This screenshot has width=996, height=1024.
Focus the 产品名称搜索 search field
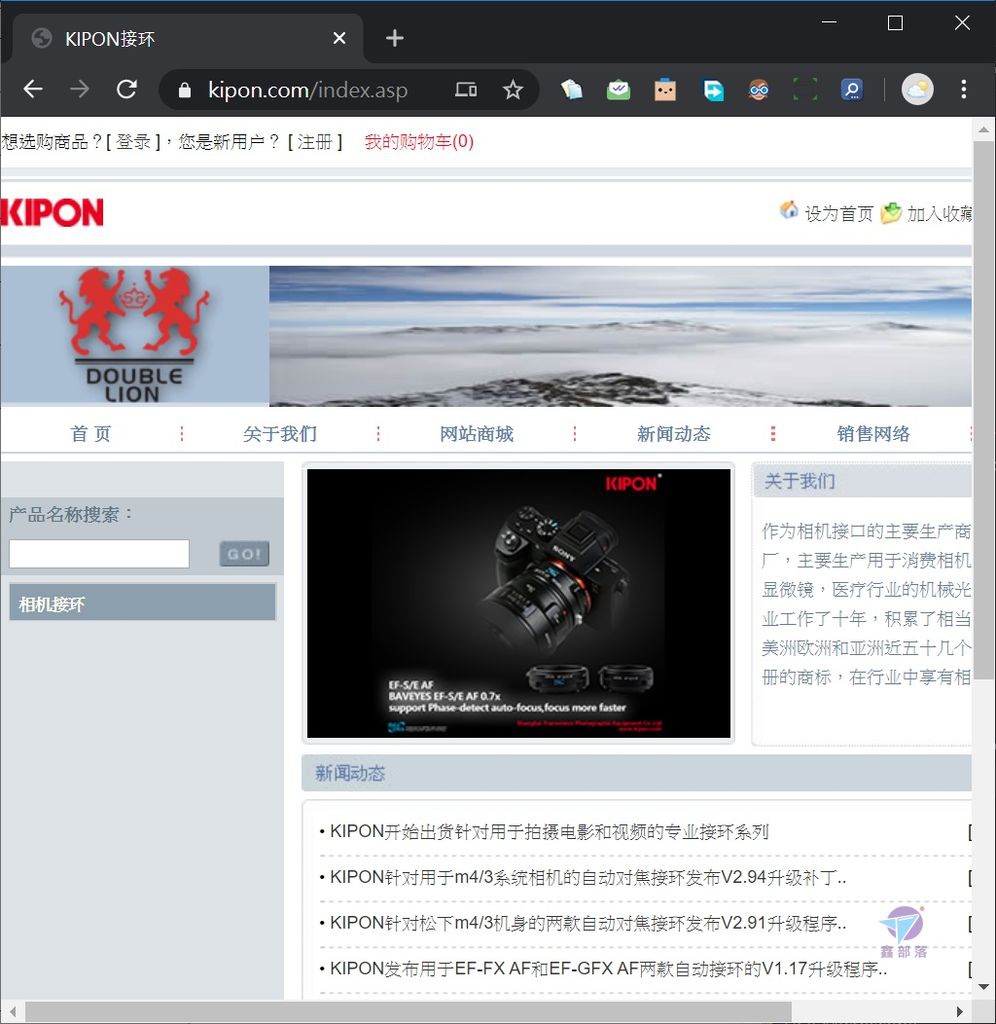99,554
